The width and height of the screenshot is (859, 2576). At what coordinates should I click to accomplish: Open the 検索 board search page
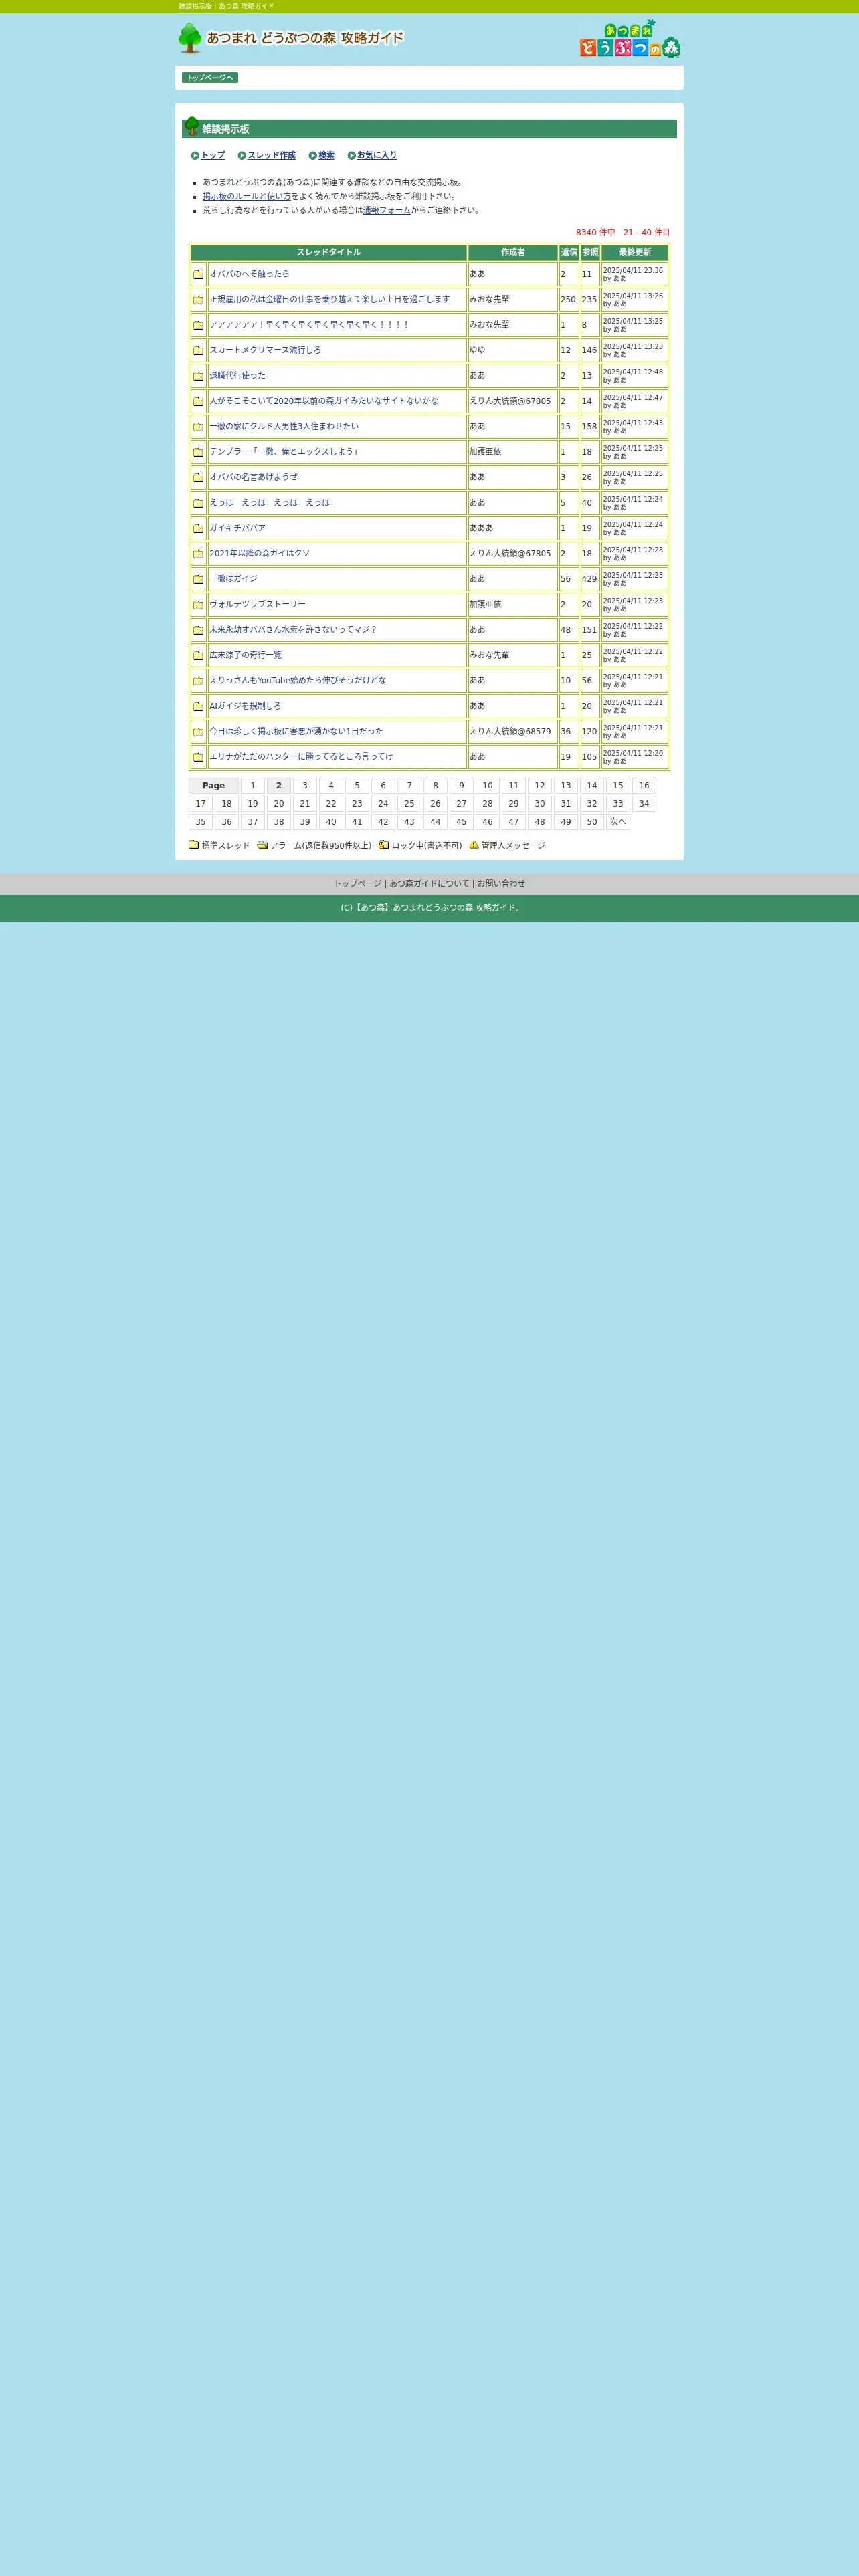(326, 156)
